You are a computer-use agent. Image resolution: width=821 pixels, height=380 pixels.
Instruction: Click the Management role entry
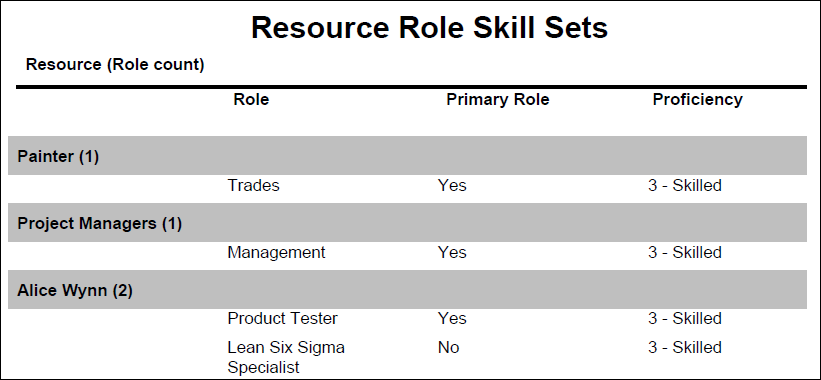(x=276, y=252)
